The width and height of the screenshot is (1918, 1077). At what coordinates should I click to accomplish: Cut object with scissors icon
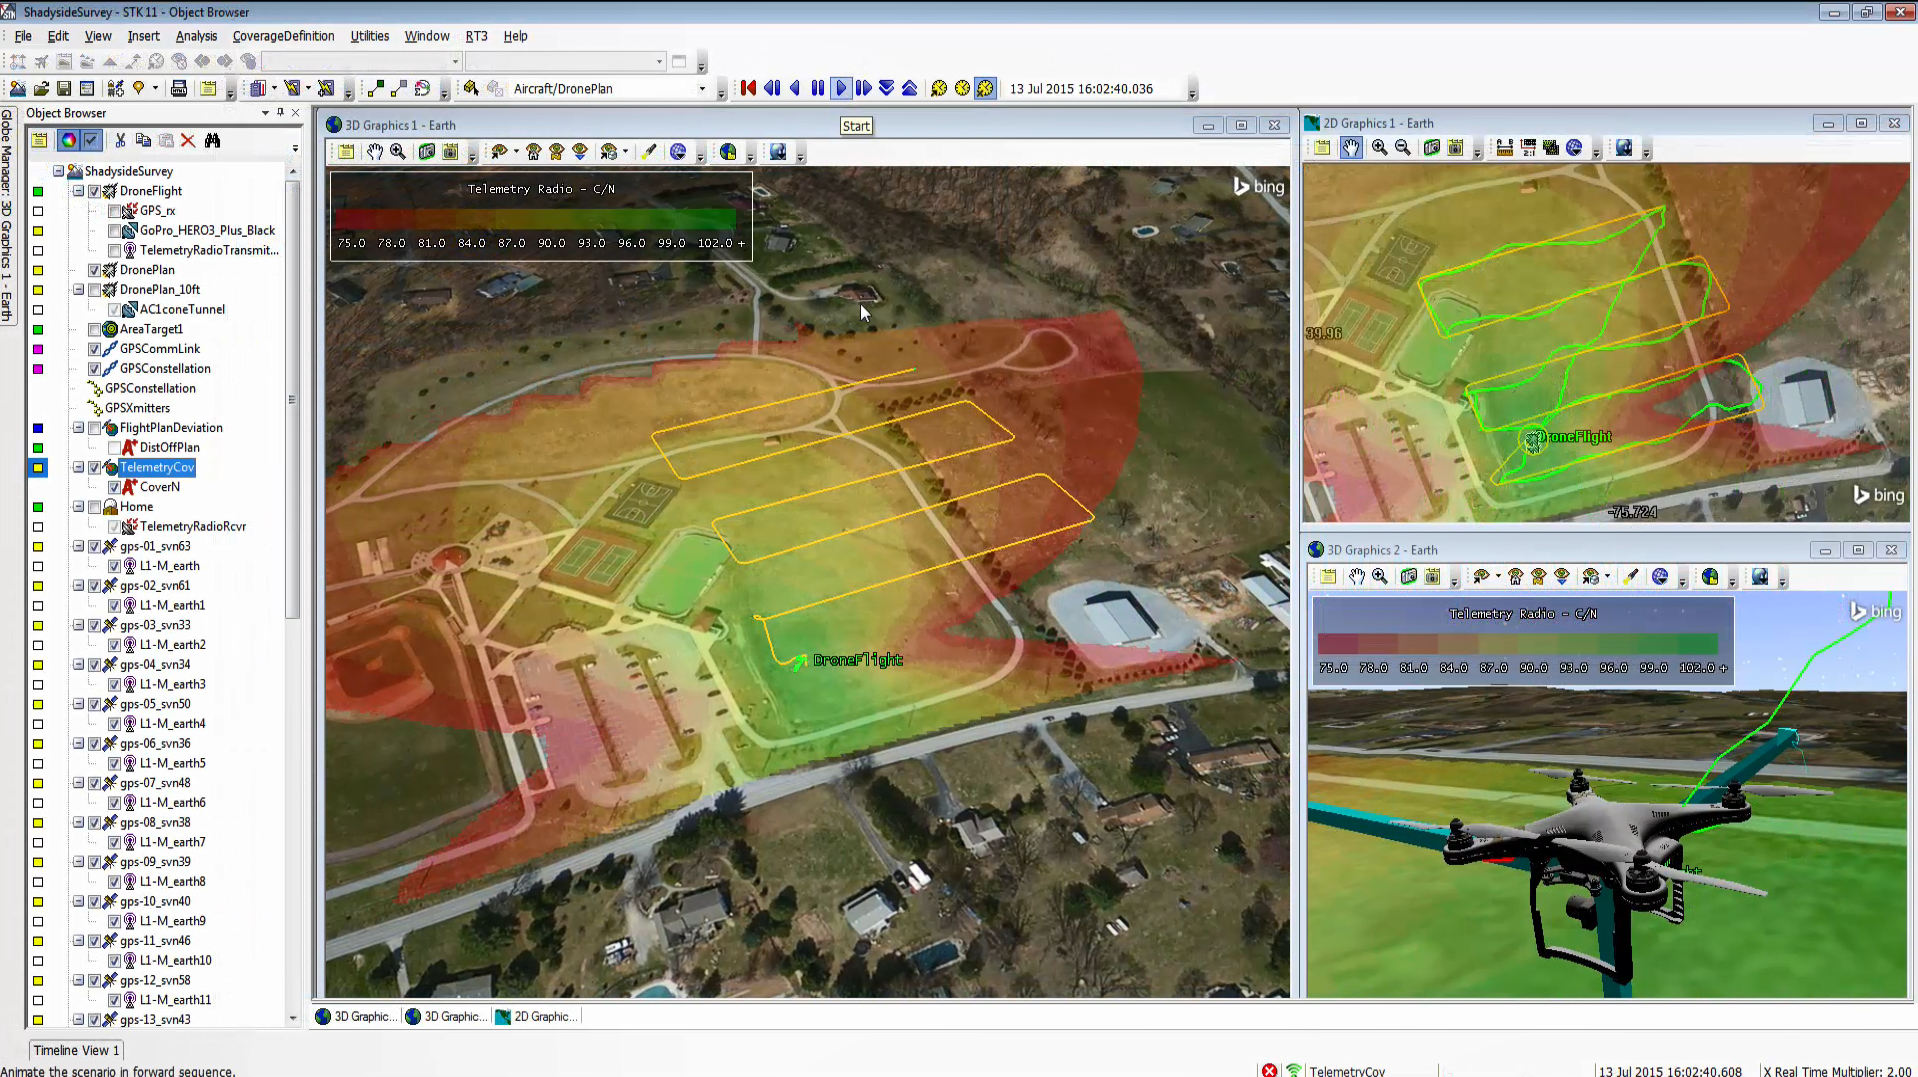coord(121,141)
